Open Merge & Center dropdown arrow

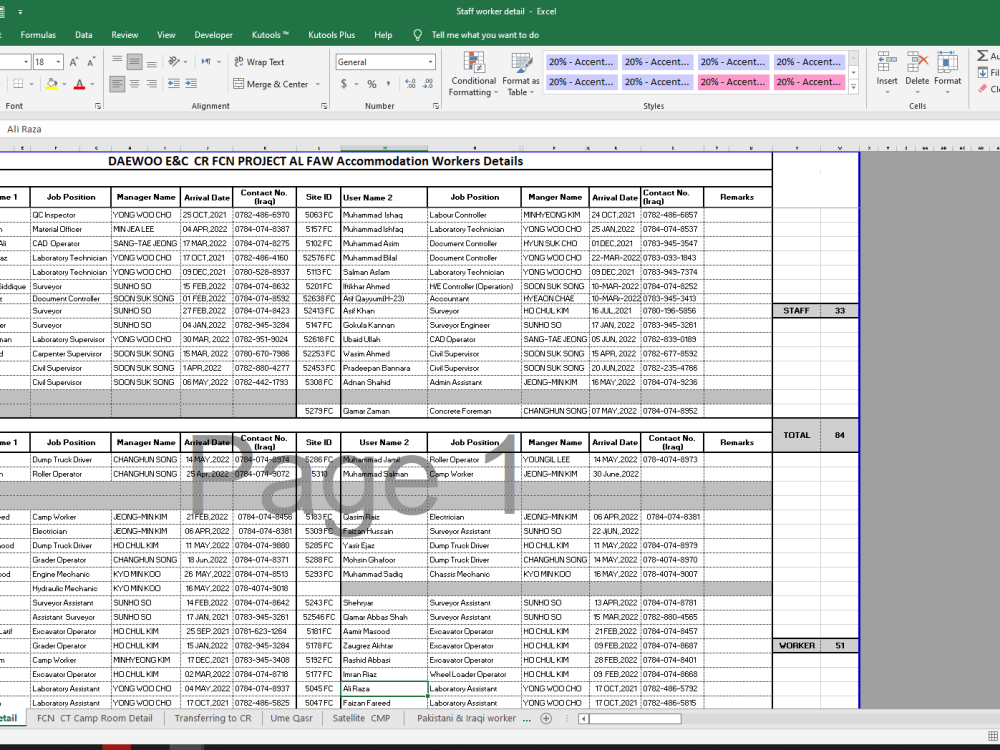coord(318,84)
